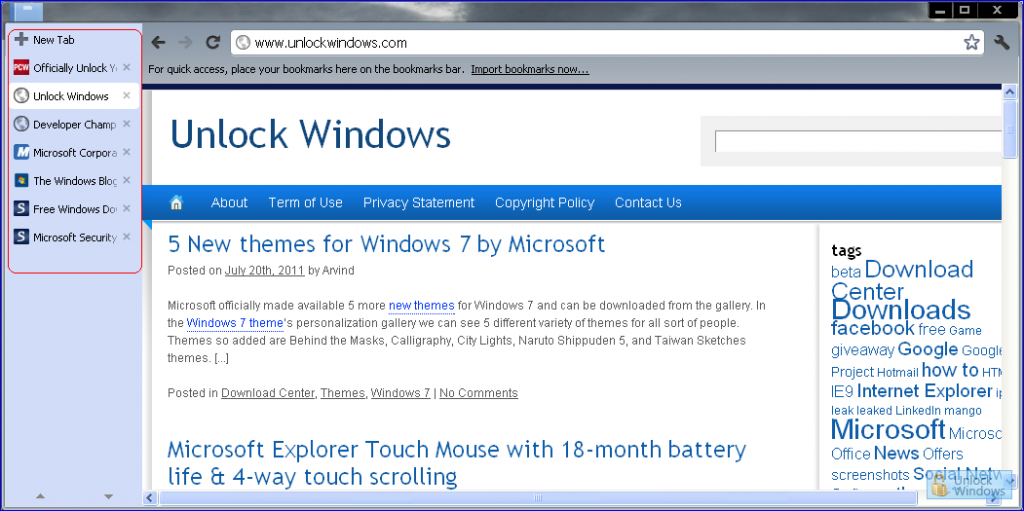Click the S favicon of Microsoft Security tab

click(x=22, y=237)
